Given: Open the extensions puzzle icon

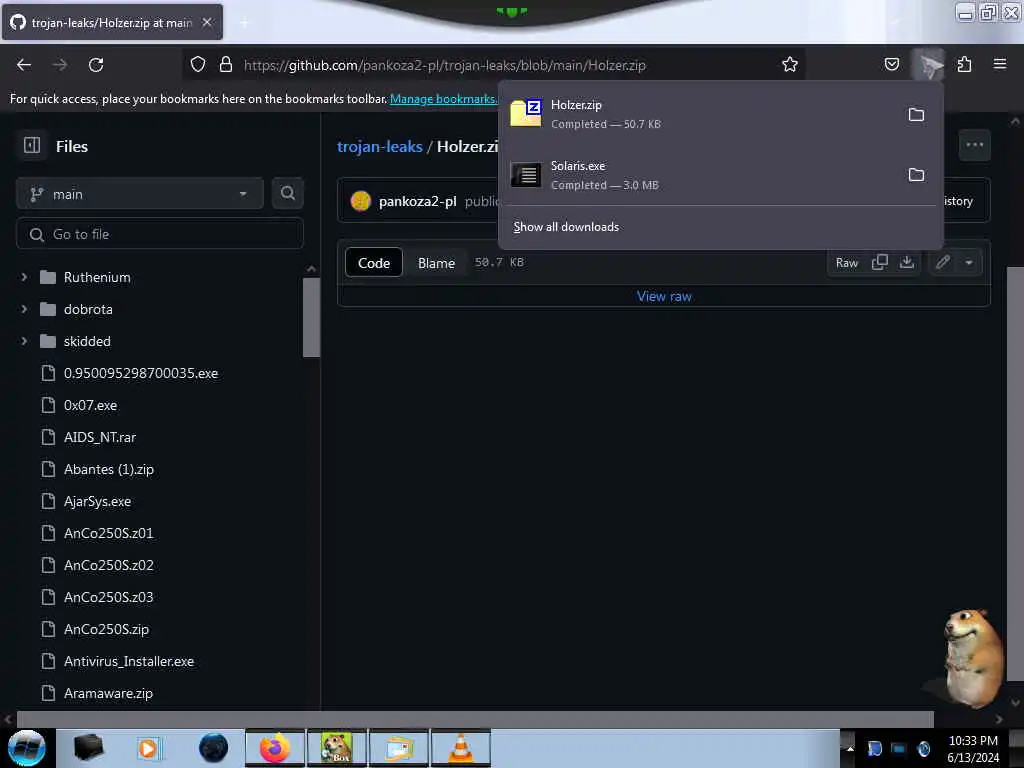Looking at the screenshot, I should (x=964, y=64).
